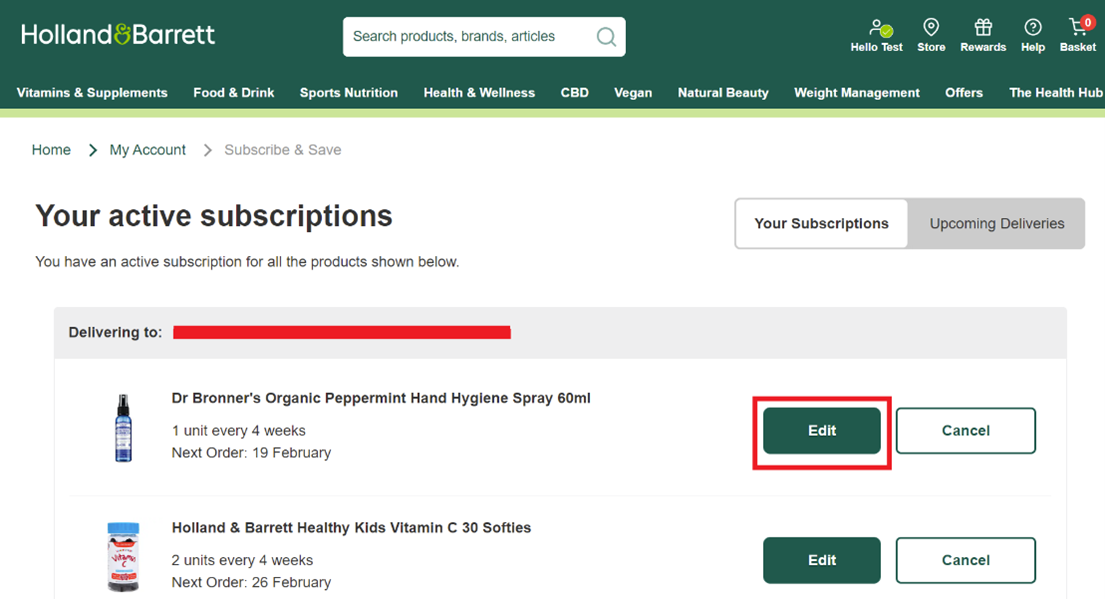Click the Healthy Kids Vitamin C image
This screenshot has height=599, width=1105.
(x=122, y=557)
